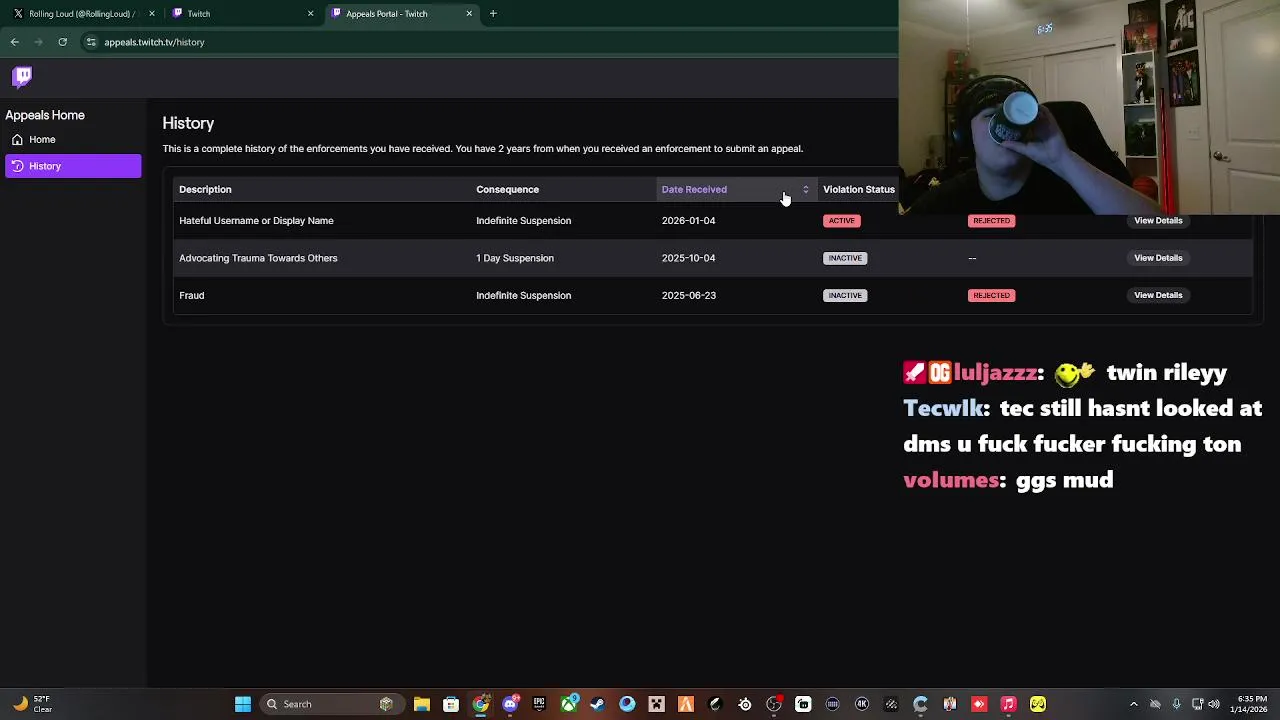Close the Rolling Loud tab
This screenshot has height=720, width=1280.
(x=152, y=14)
